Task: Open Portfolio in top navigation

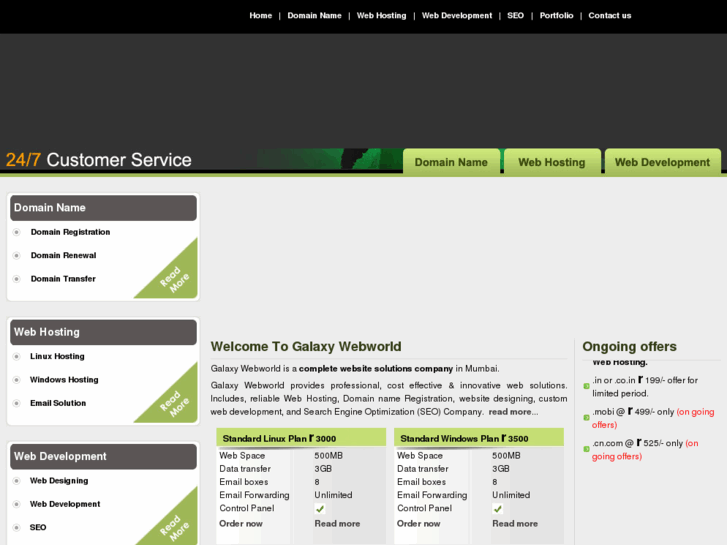Action: [x=556, y=15]
